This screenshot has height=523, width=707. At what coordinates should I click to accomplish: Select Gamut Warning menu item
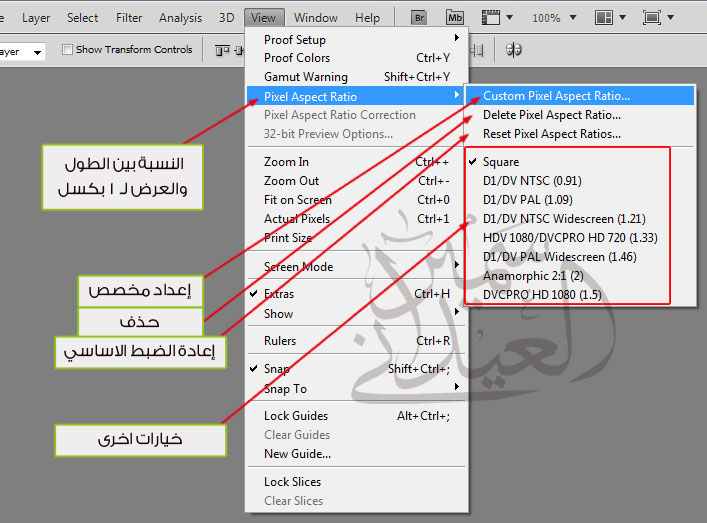pyautogui.click(x=357, y=77)
